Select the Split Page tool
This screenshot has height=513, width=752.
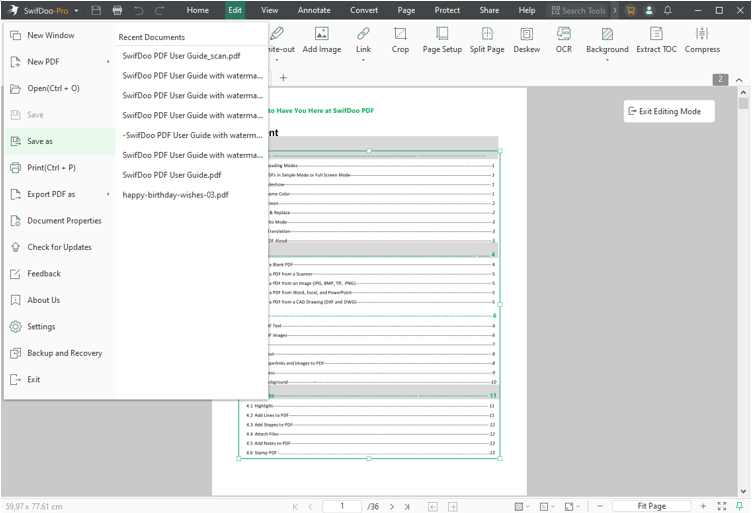487,40
